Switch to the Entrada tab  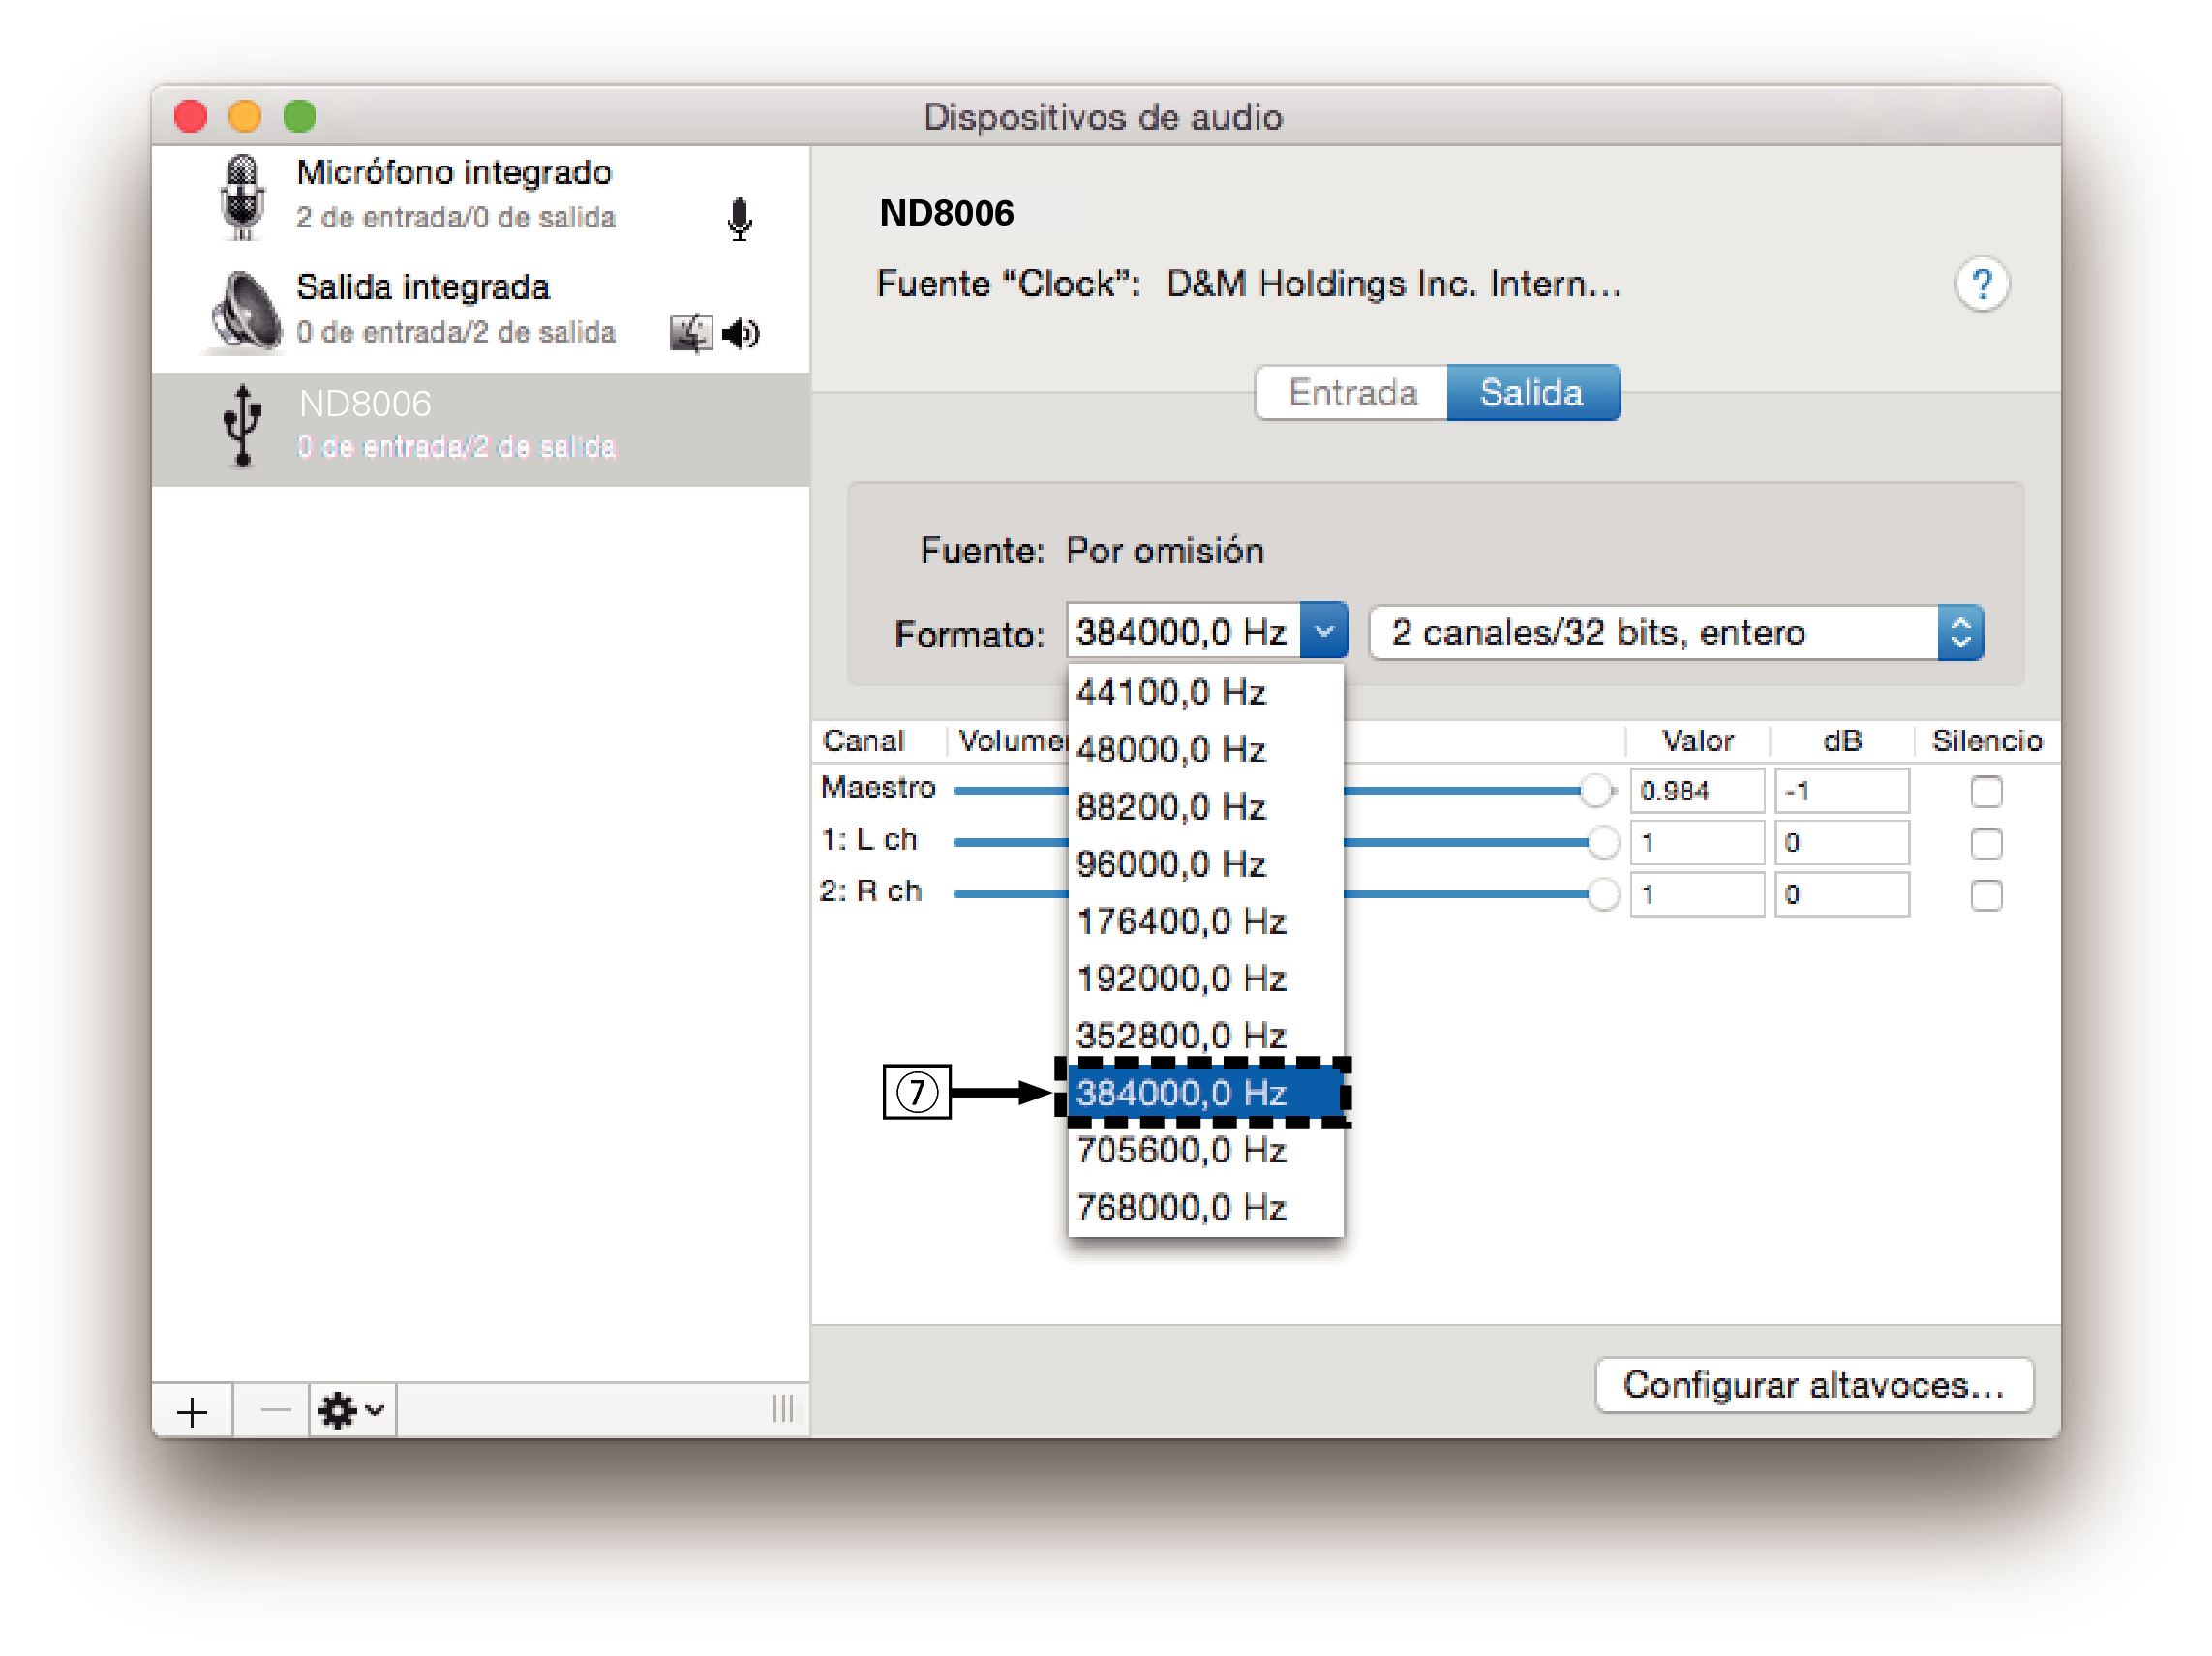click(1351, 392)
